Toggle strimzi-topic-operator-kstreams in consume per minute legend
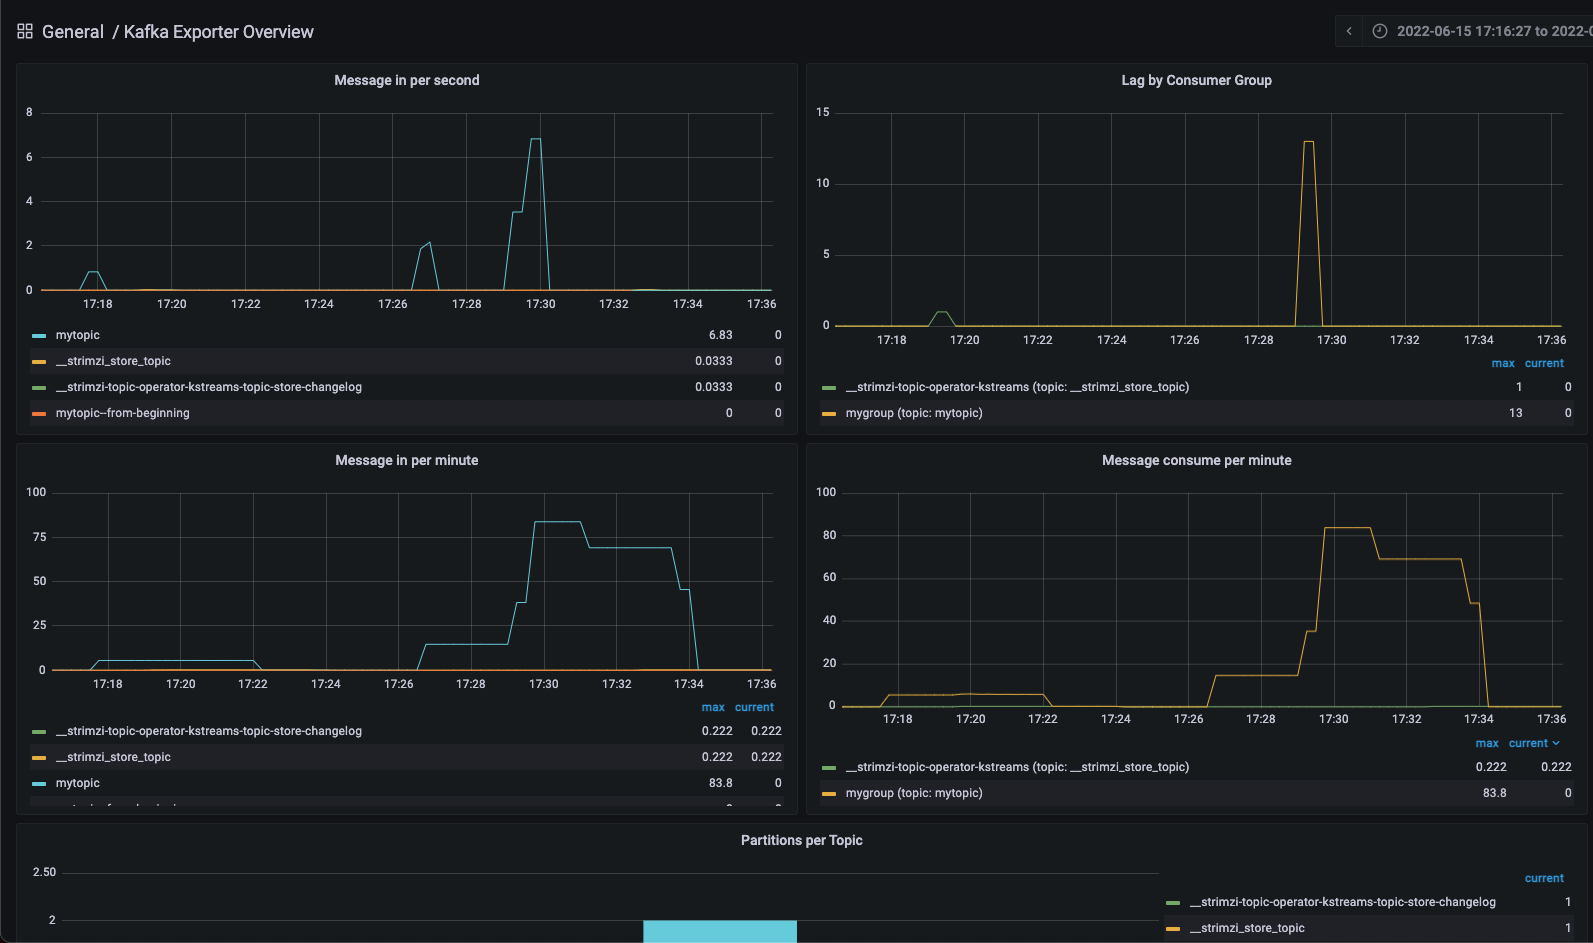 [1017, 767]
